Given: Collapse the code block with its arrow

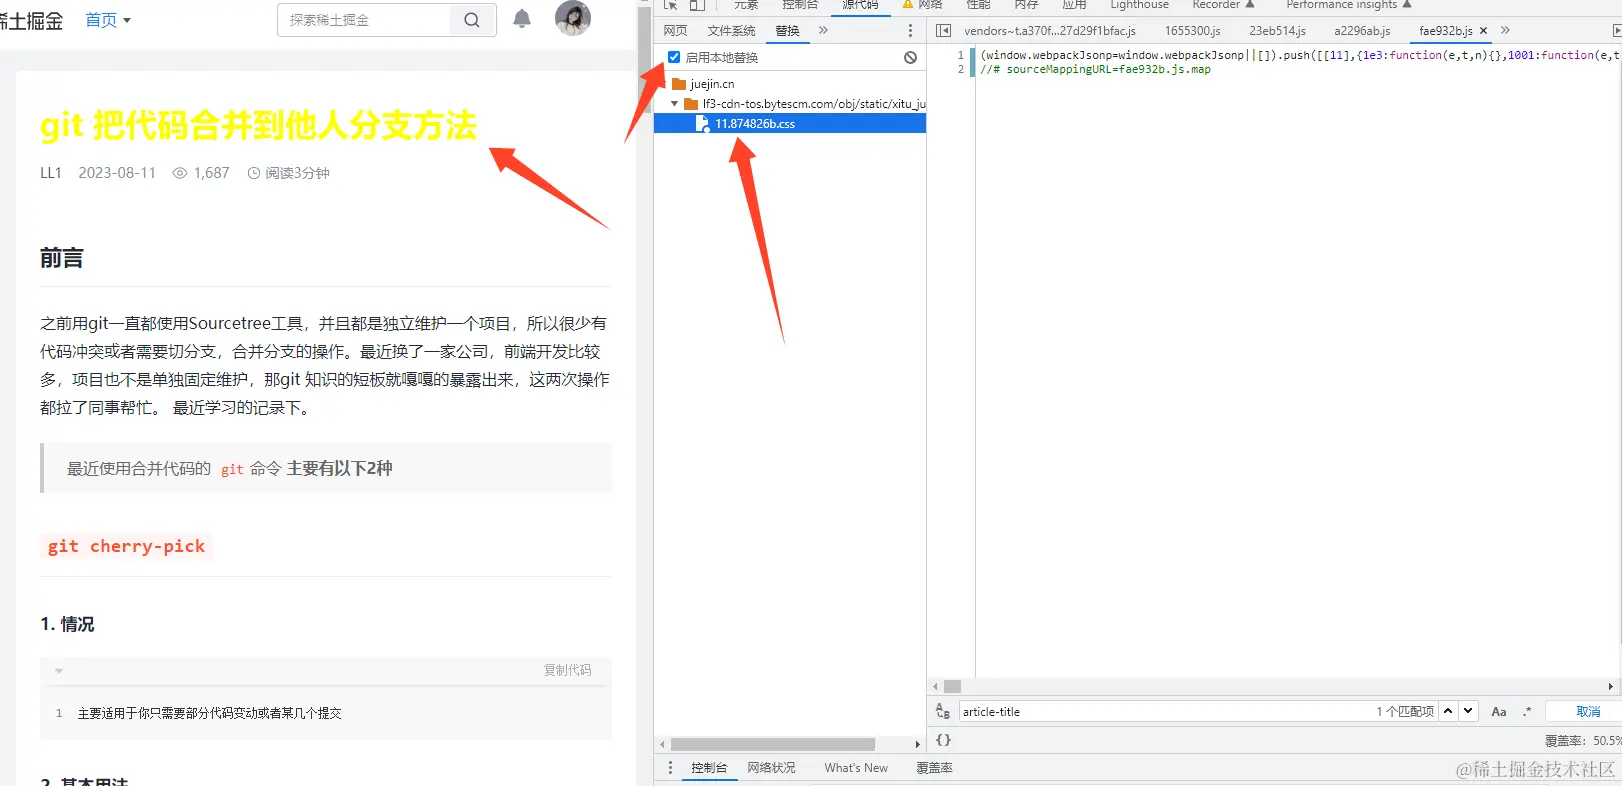Looking at the screenshot, I should pos(59,671).
